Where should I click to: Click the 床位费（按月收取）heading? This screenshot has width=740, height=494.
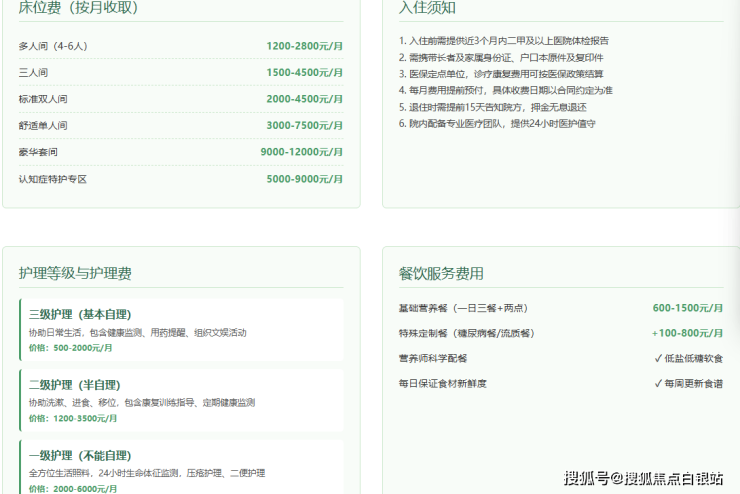click(78, 7)
